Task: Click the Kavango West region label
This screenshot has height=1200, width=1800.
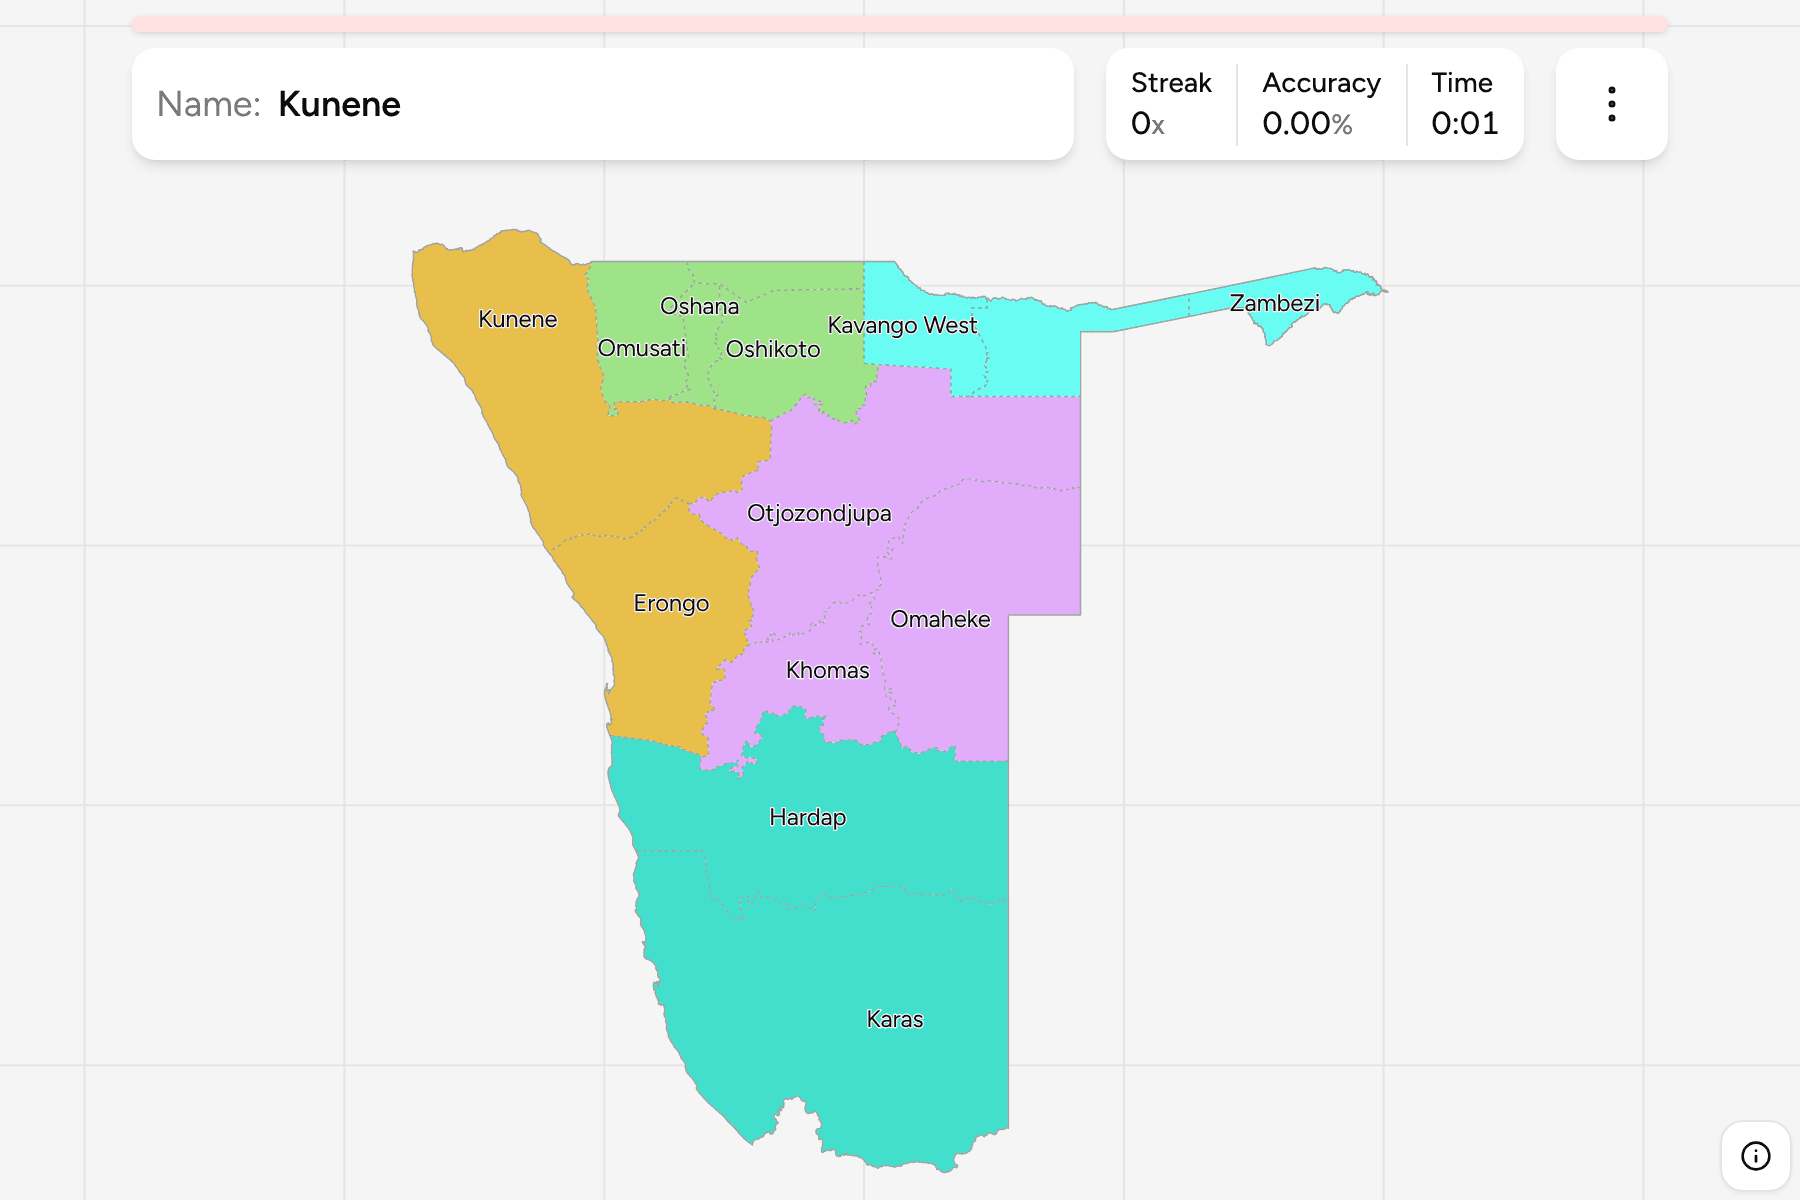Action: pos(902,325)
